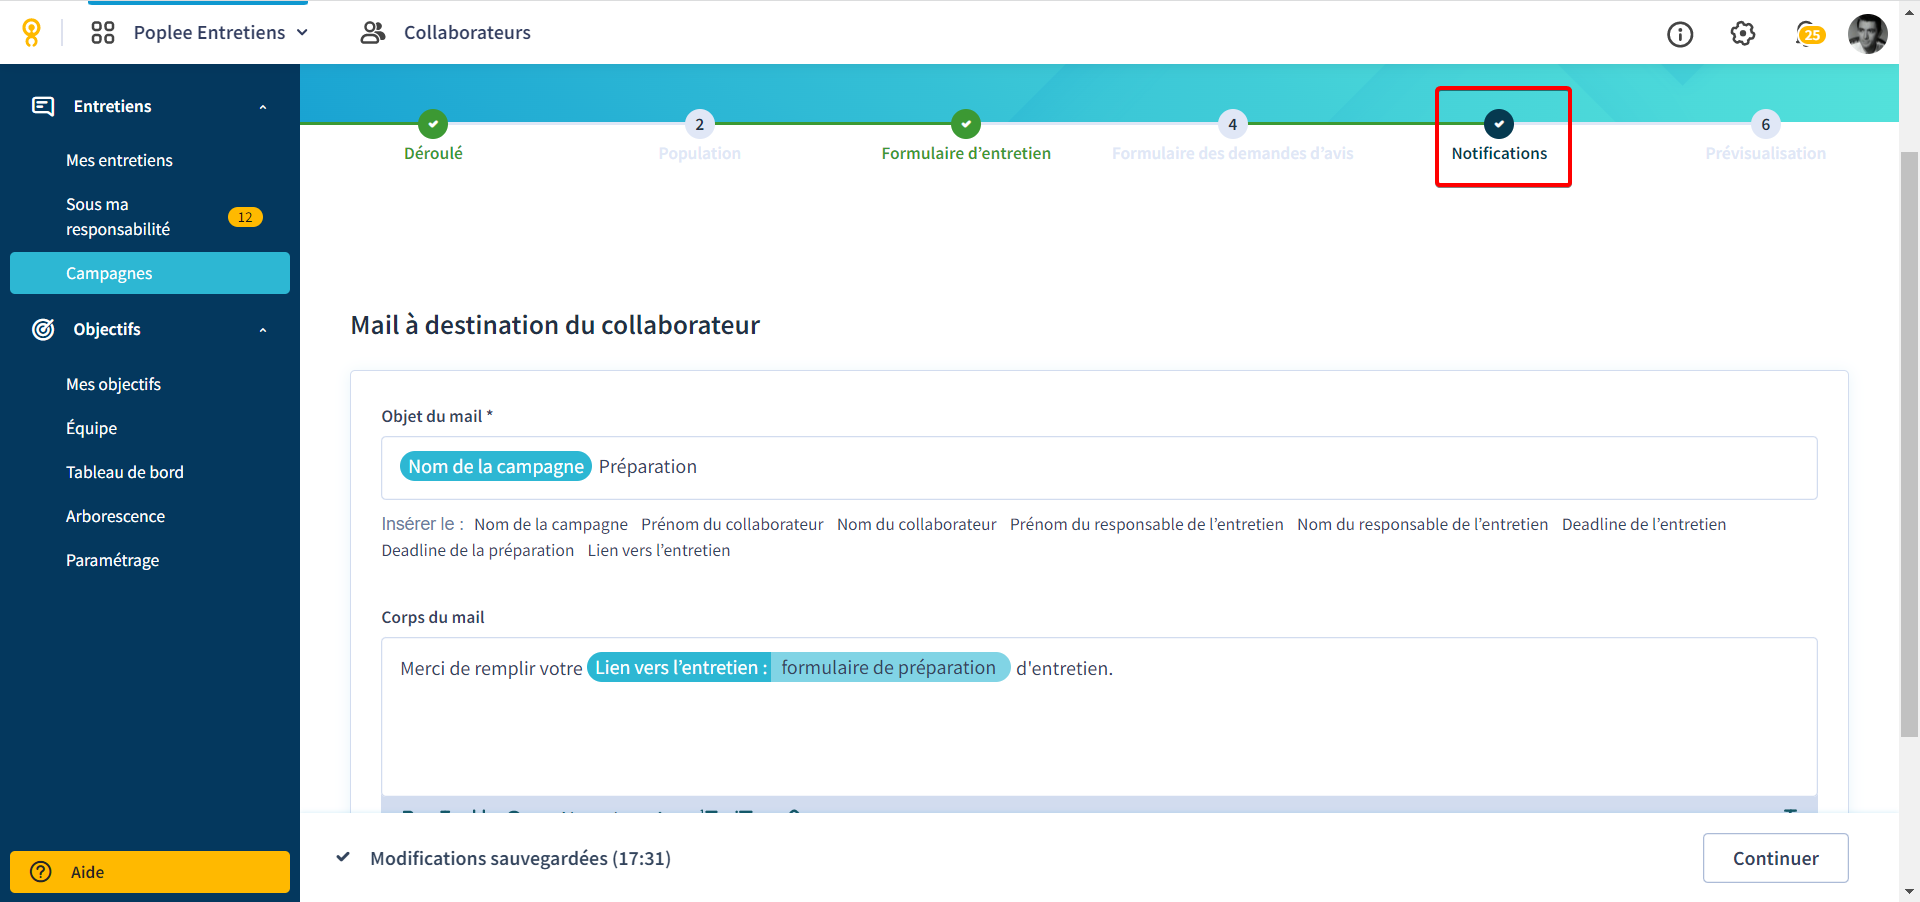
Task: Click the Entretiens chat icon in the sidebar
Action: pyautogui.click(x=43, y=106)
